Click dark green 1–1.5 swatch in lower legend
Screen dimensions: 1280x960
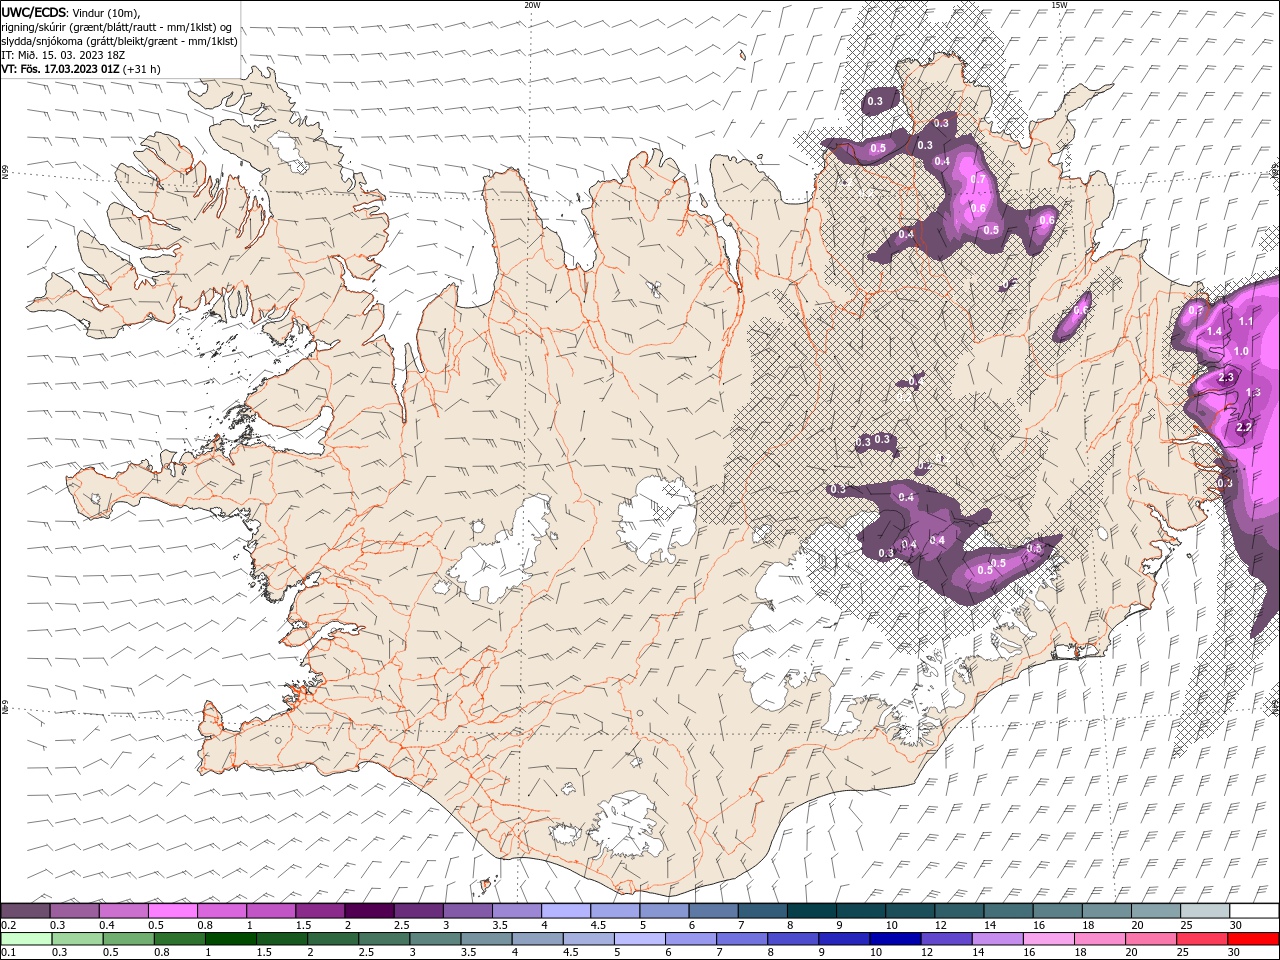click(231, 938)
